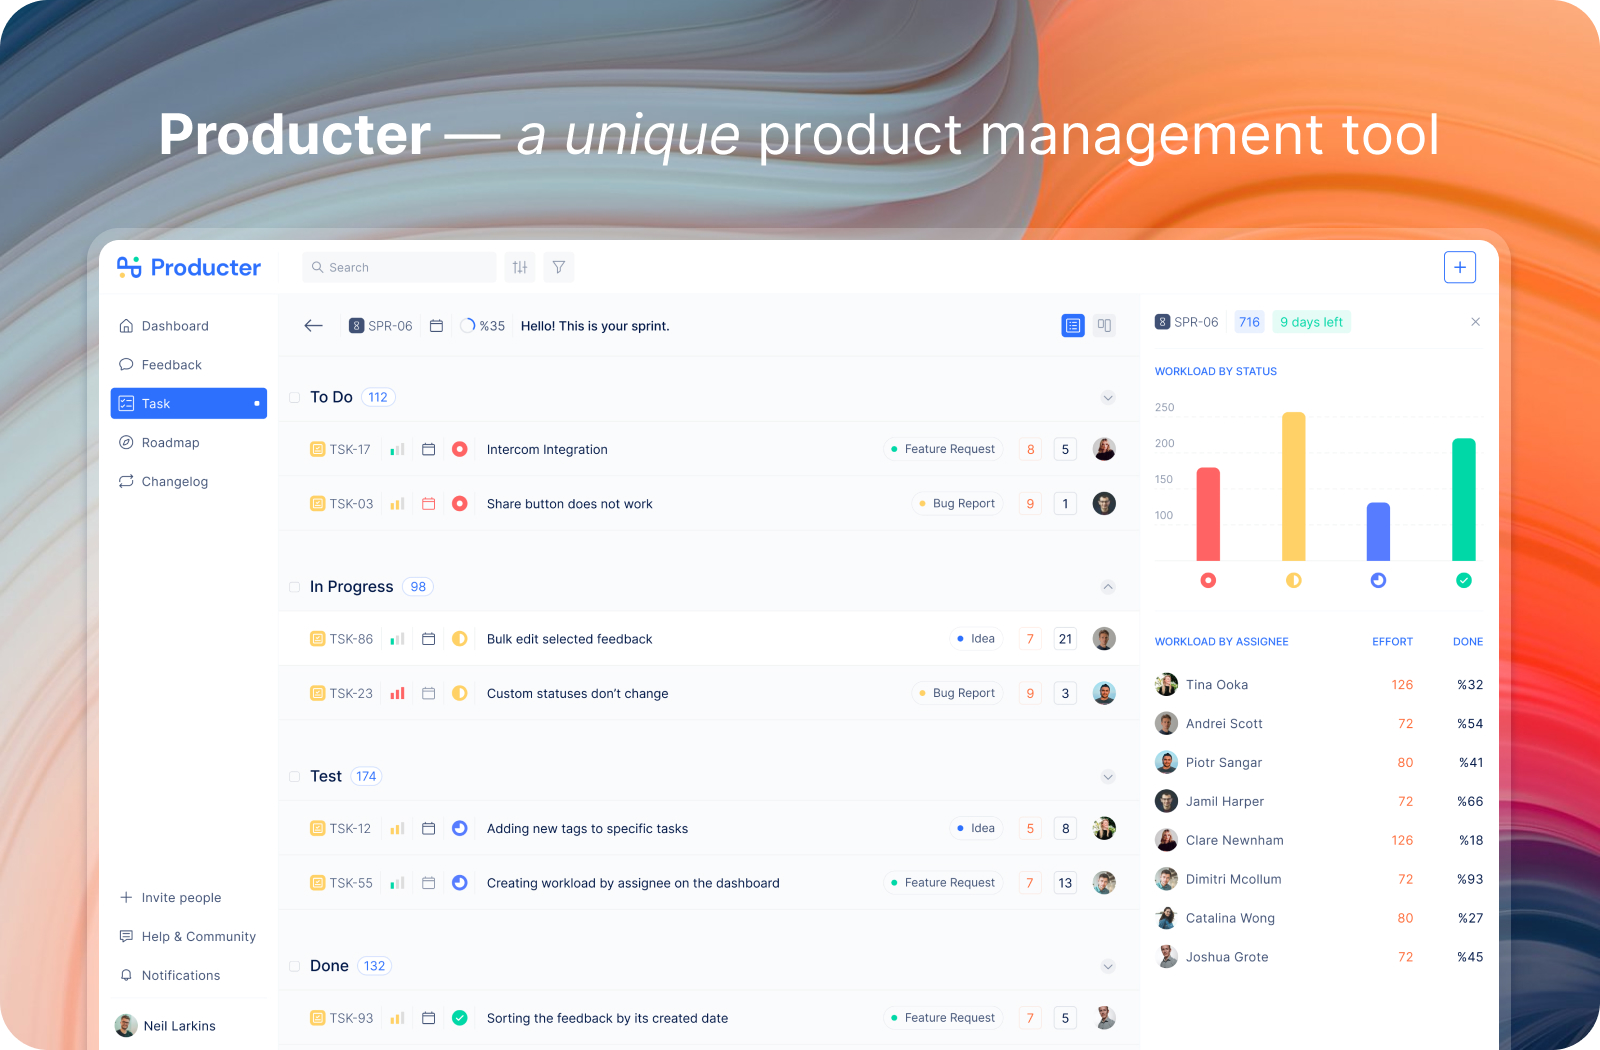1600x1050 pixels.
Task: Open Invite people
Action: 170,897
